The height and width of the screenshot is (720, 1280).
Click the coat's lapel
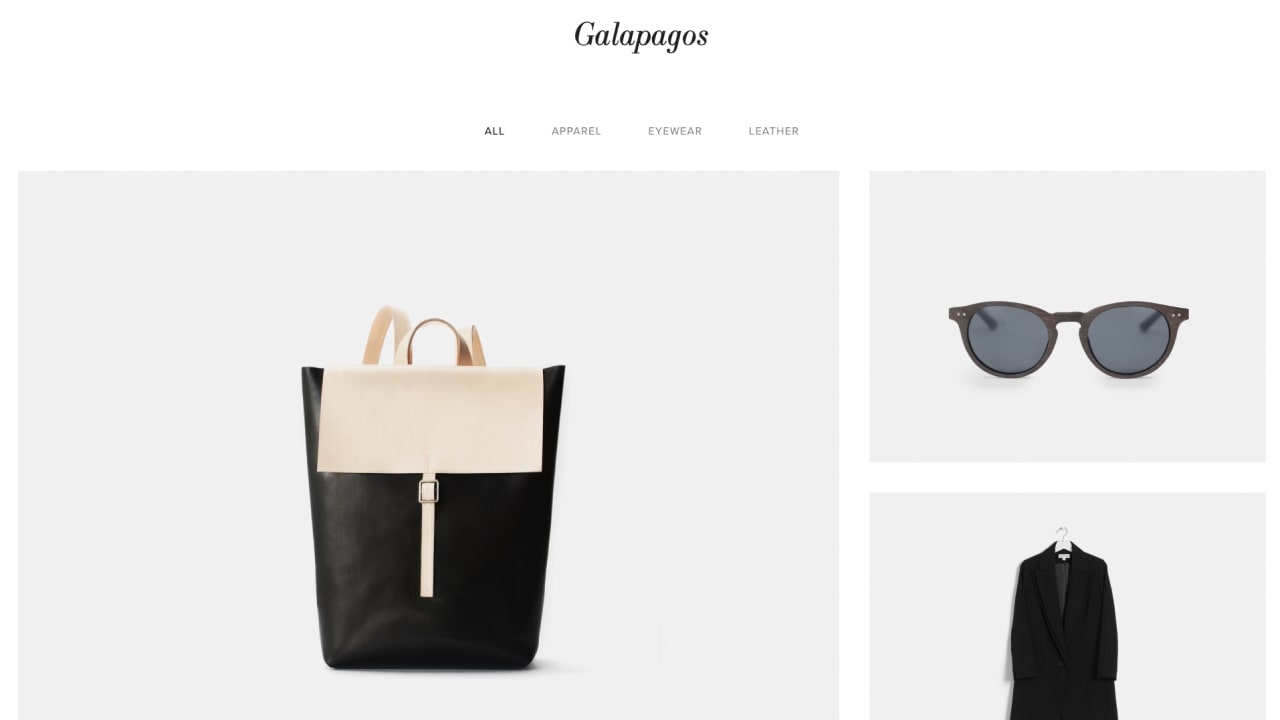click(x=1050, y=598)
